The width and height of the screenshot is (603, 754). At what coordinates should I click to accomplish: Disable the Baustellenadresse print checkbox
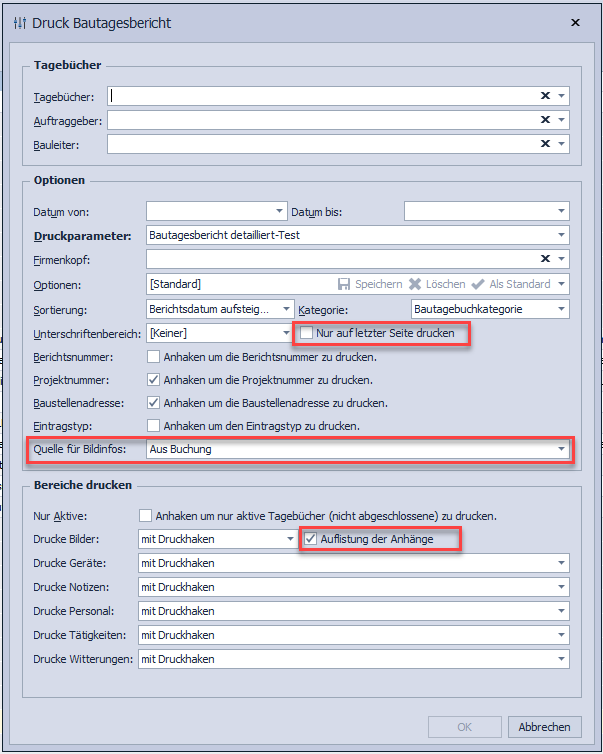click(x=154, y=403)
